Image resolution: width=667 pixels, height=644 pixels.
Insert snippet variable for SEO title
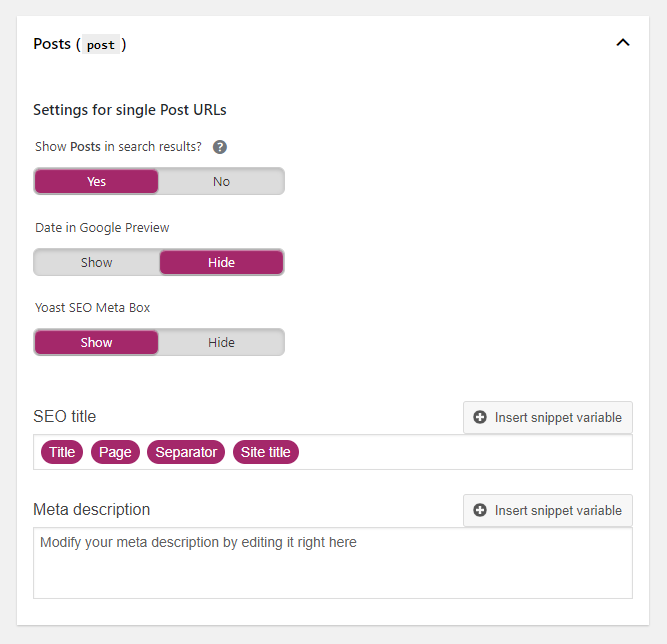tap(548, 417)
